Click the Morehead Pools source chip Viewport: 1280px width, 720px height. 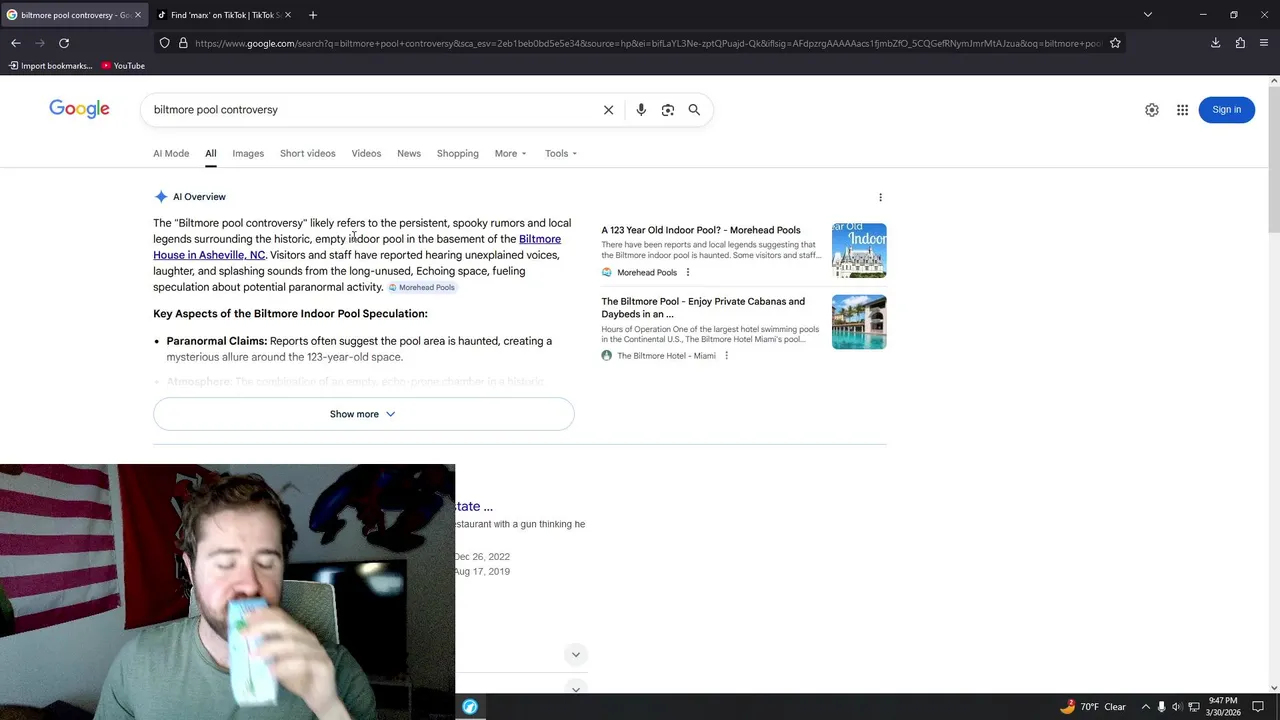[422, 287]
